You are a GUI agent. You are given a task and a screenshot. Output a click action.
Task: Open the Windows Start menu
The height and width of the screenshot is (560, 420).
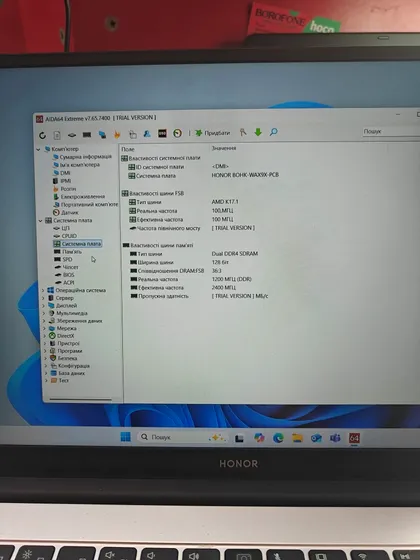[x=125, y=436]
